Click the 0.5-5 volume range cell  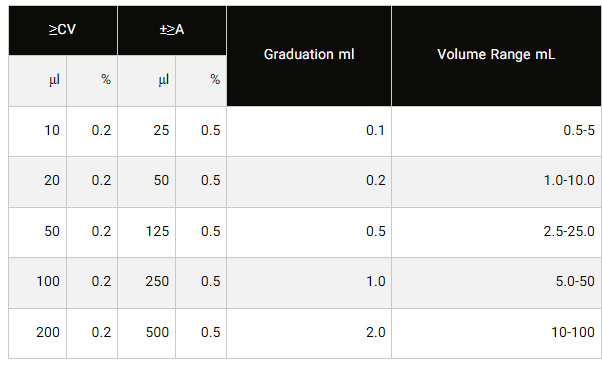[496, 131]
